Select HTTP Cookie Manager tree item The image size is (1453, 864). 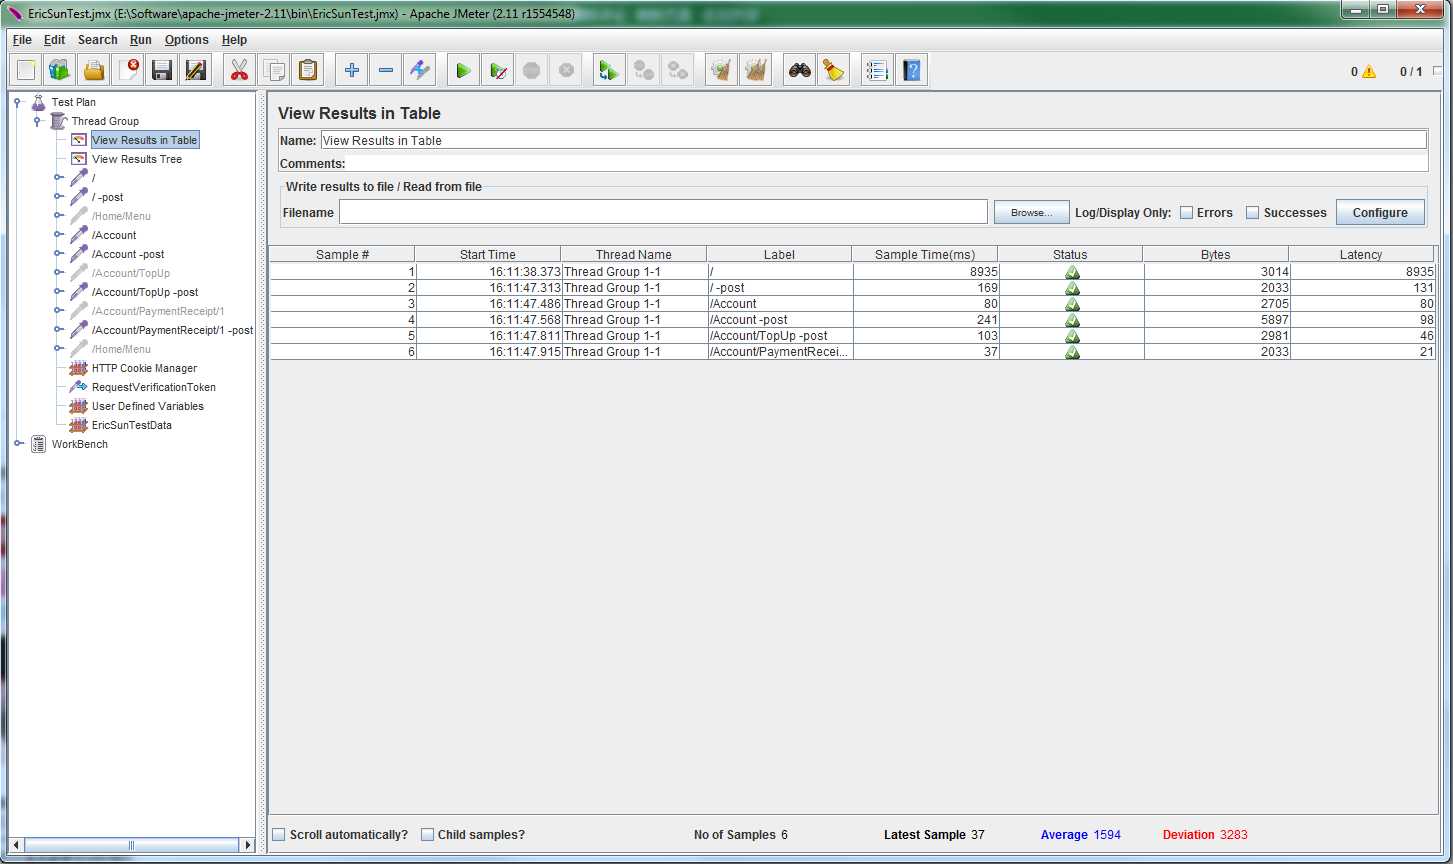coord(144,368)
